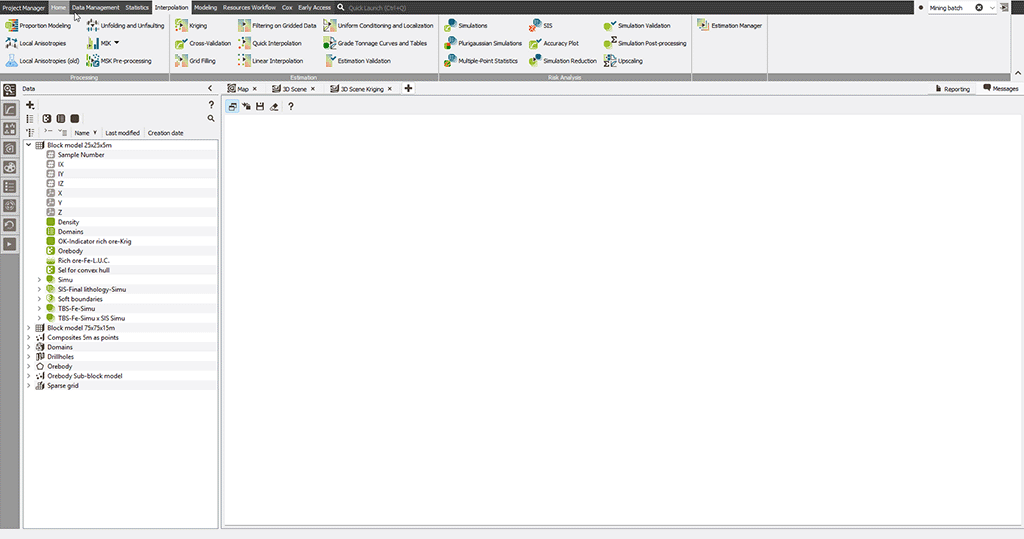This screenshot has width=1024, height=539.
Task: Expand the Simu tree node
Action: click(39, 280)
